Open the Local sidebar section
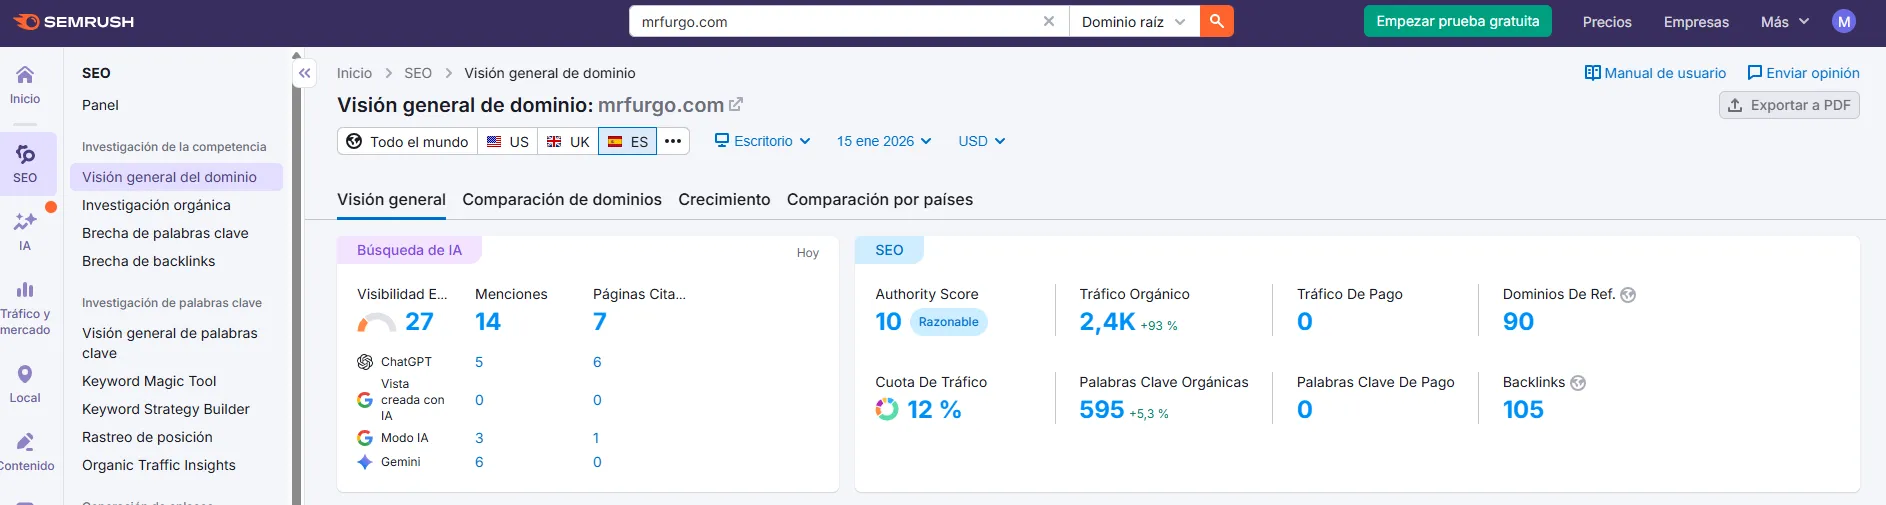1886x505 pixels. point(25,384)
